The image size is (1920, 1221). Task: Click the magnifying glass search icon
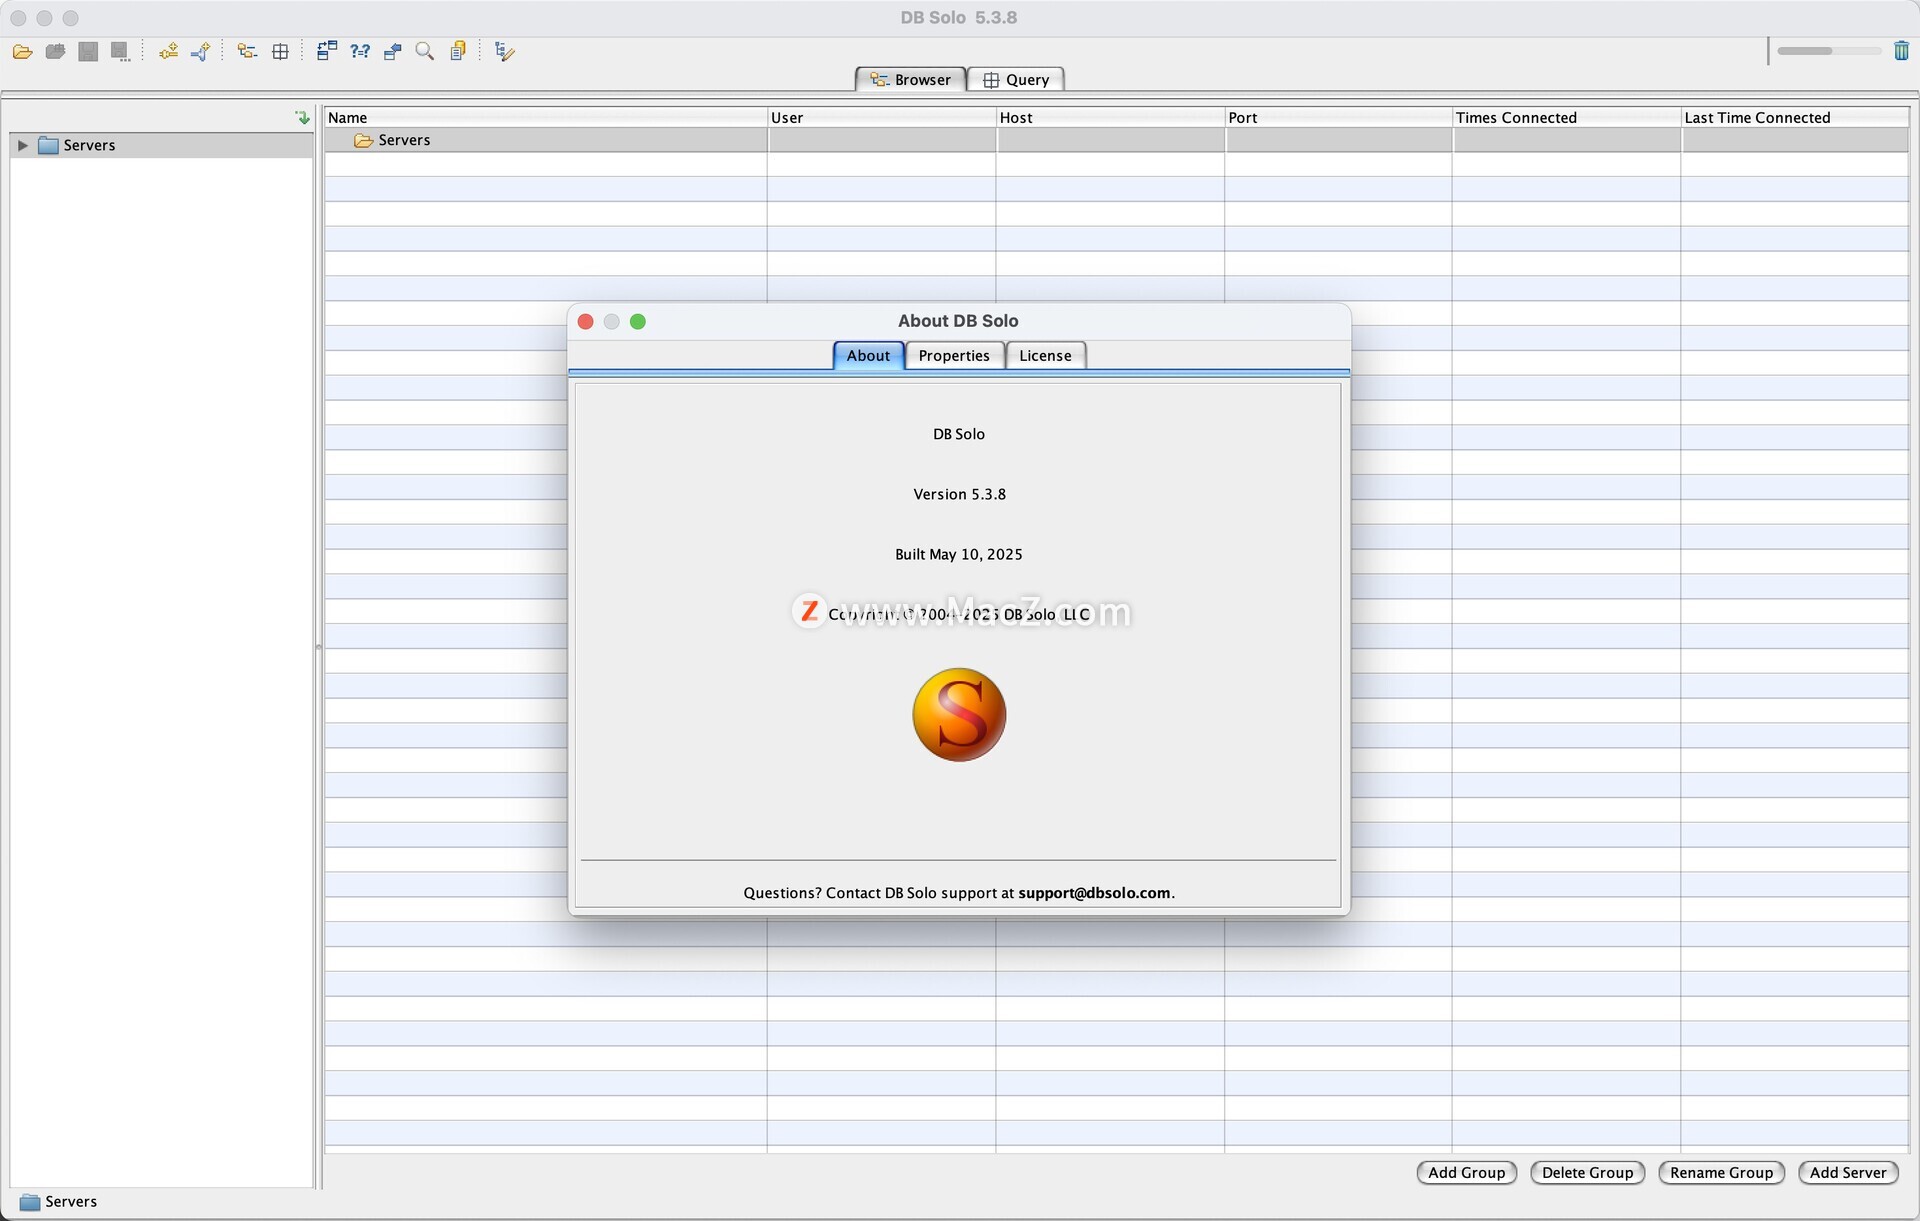(x=425, y=51)
